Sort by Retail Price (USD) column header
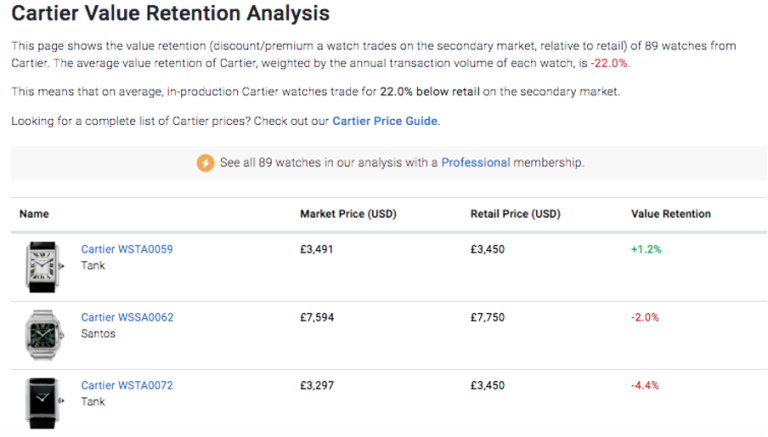Viewport: 768px width, 437px height. pyautogui.click(x=515, y=214)
